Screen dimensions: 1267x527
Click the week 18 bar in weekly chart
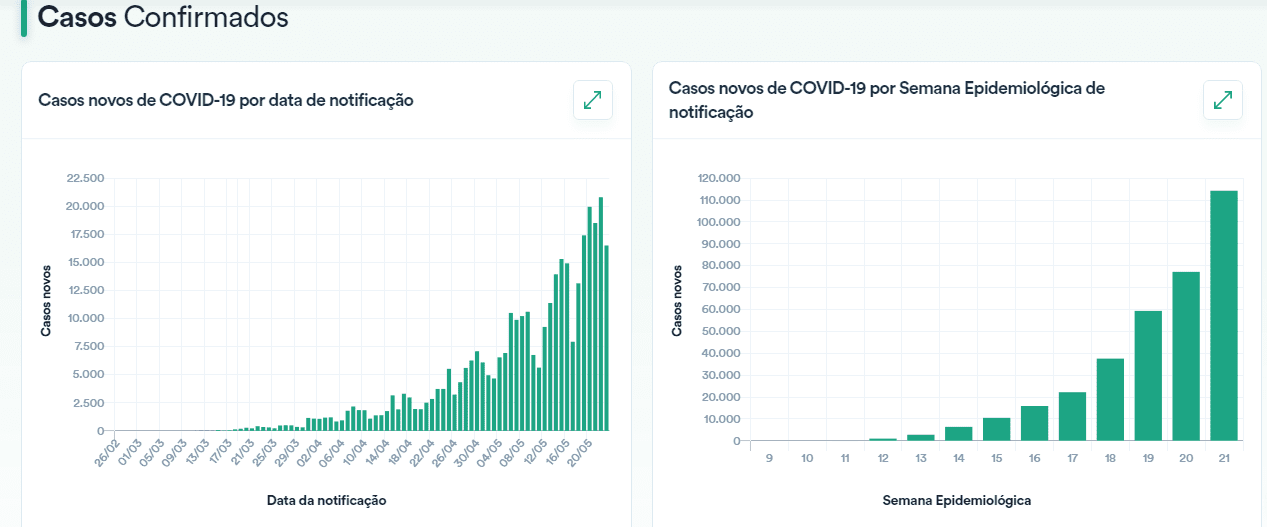click(x=1110, y=400)
